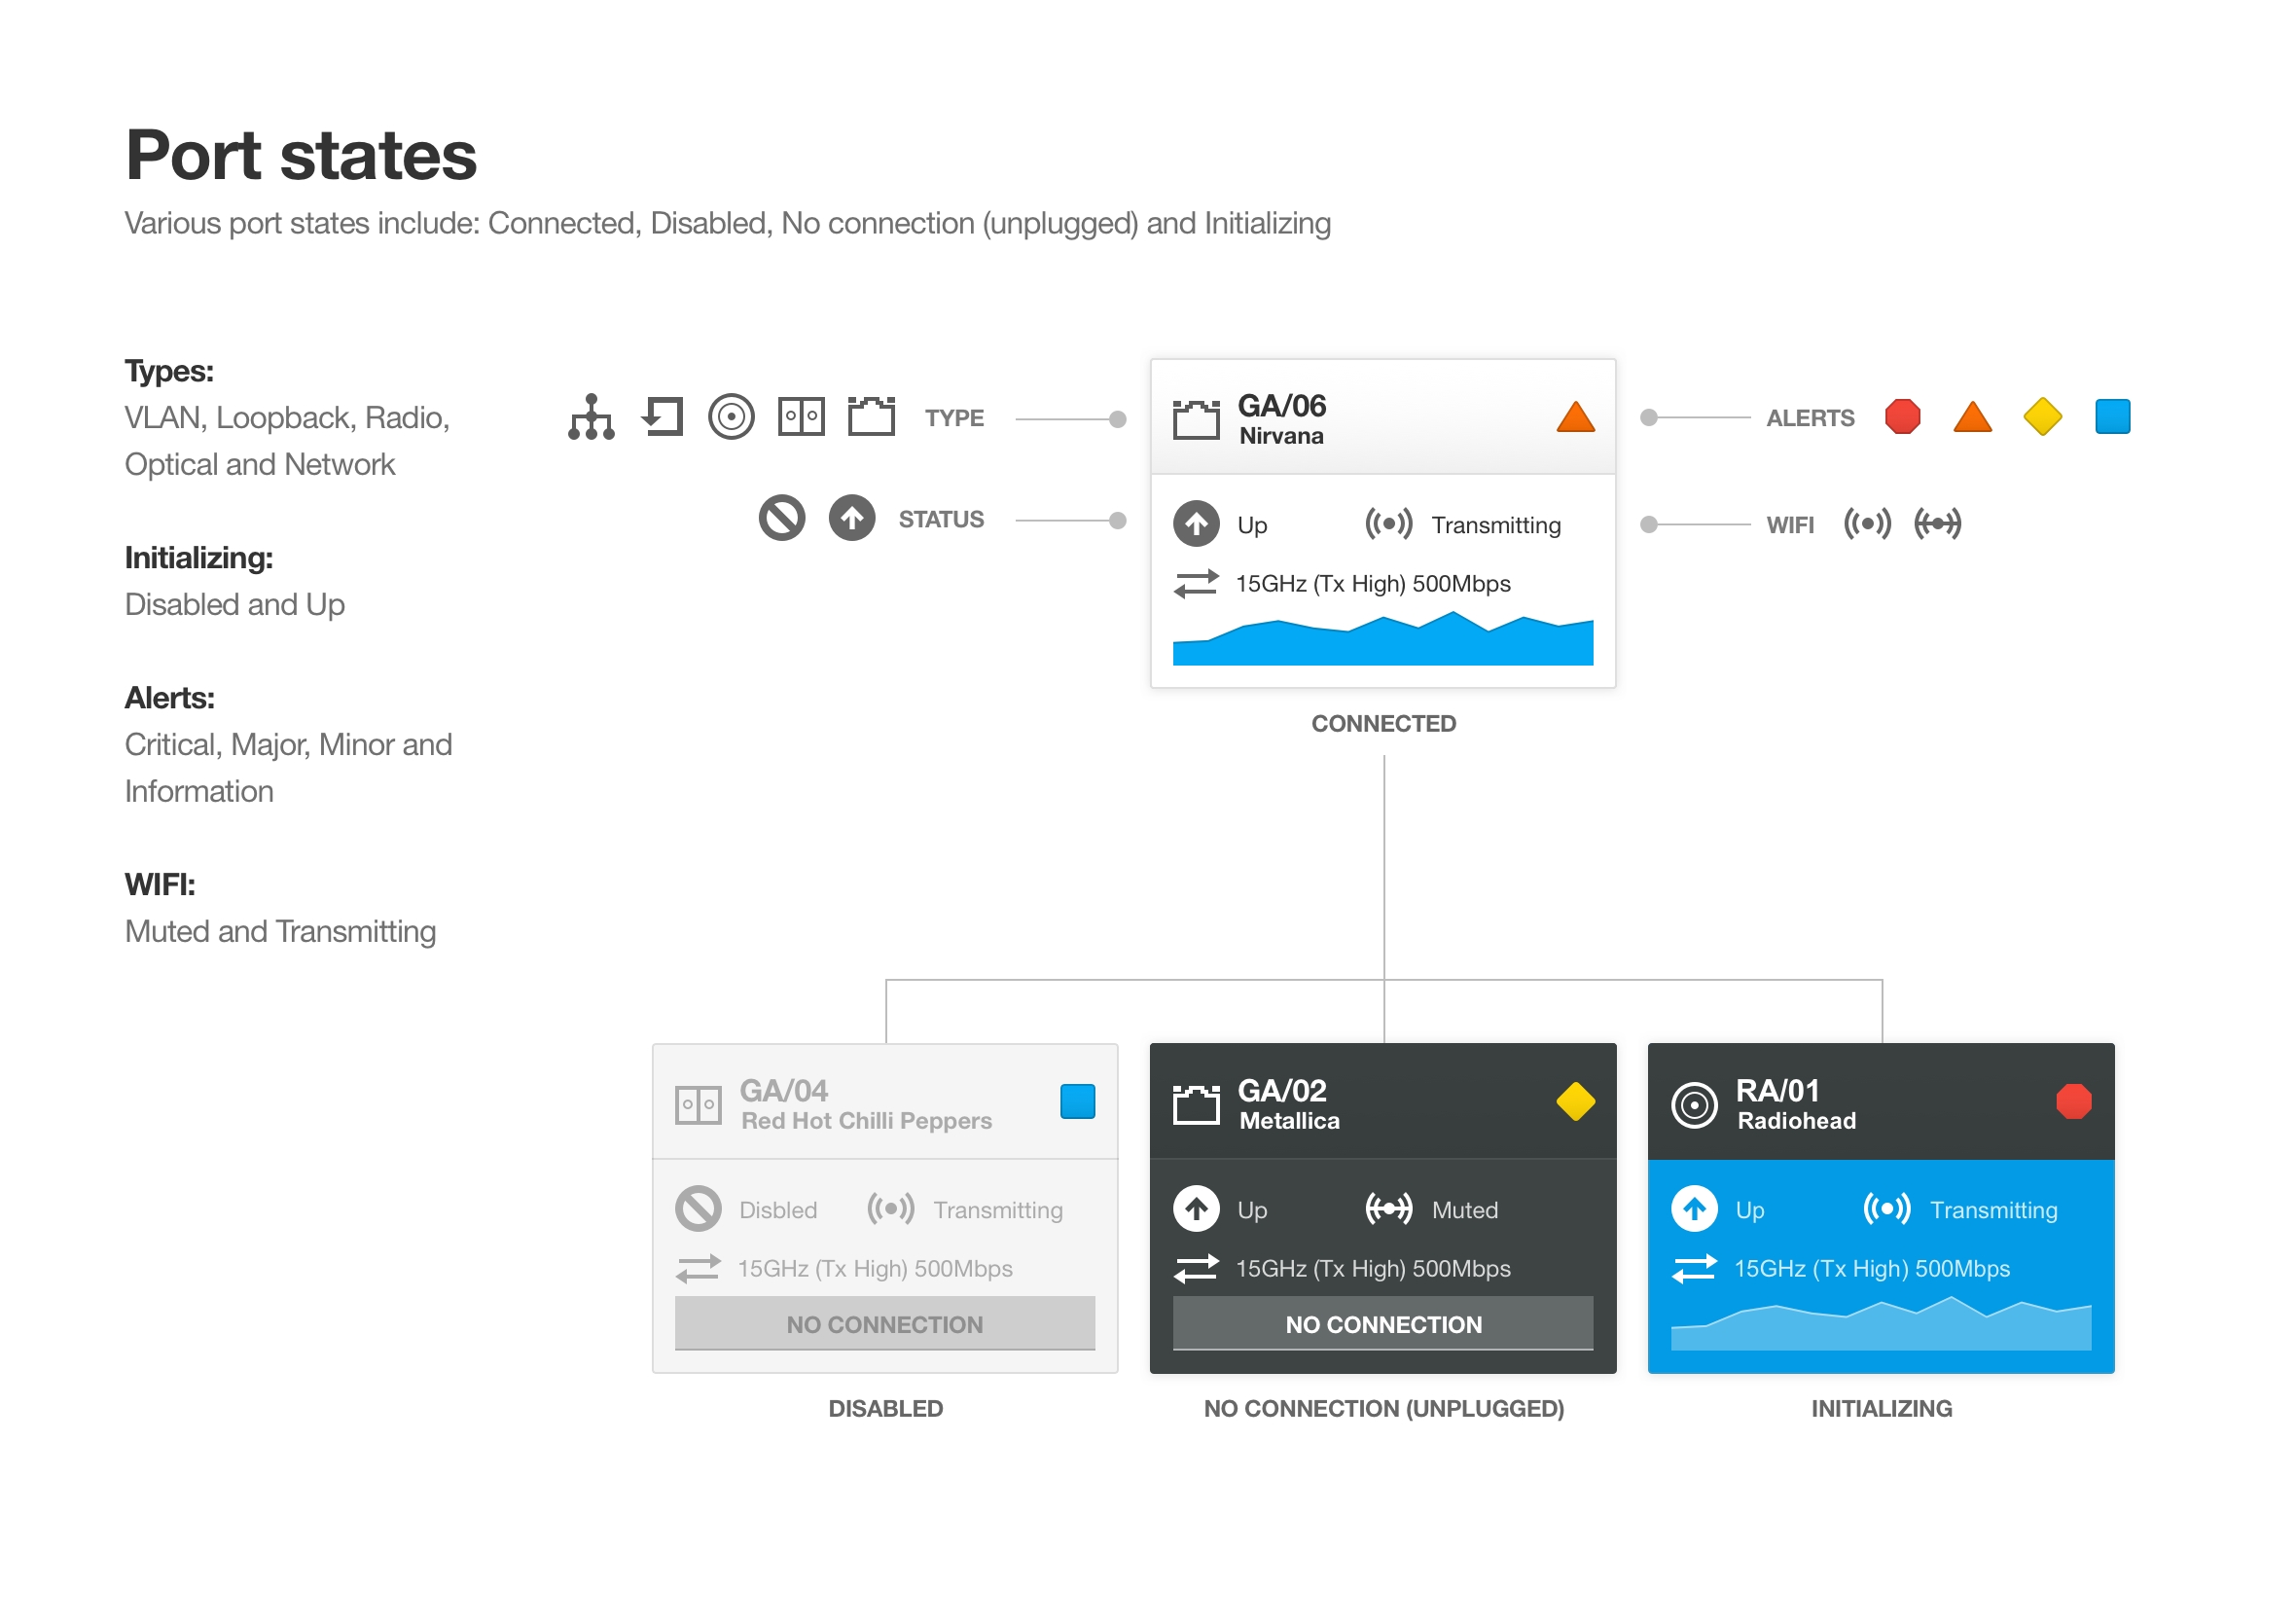Viewport: 2296px width, 1623px height.
Task: Click the NO CONNECTION bar on GA/02 Metallica
Action: (1382, 1323)
